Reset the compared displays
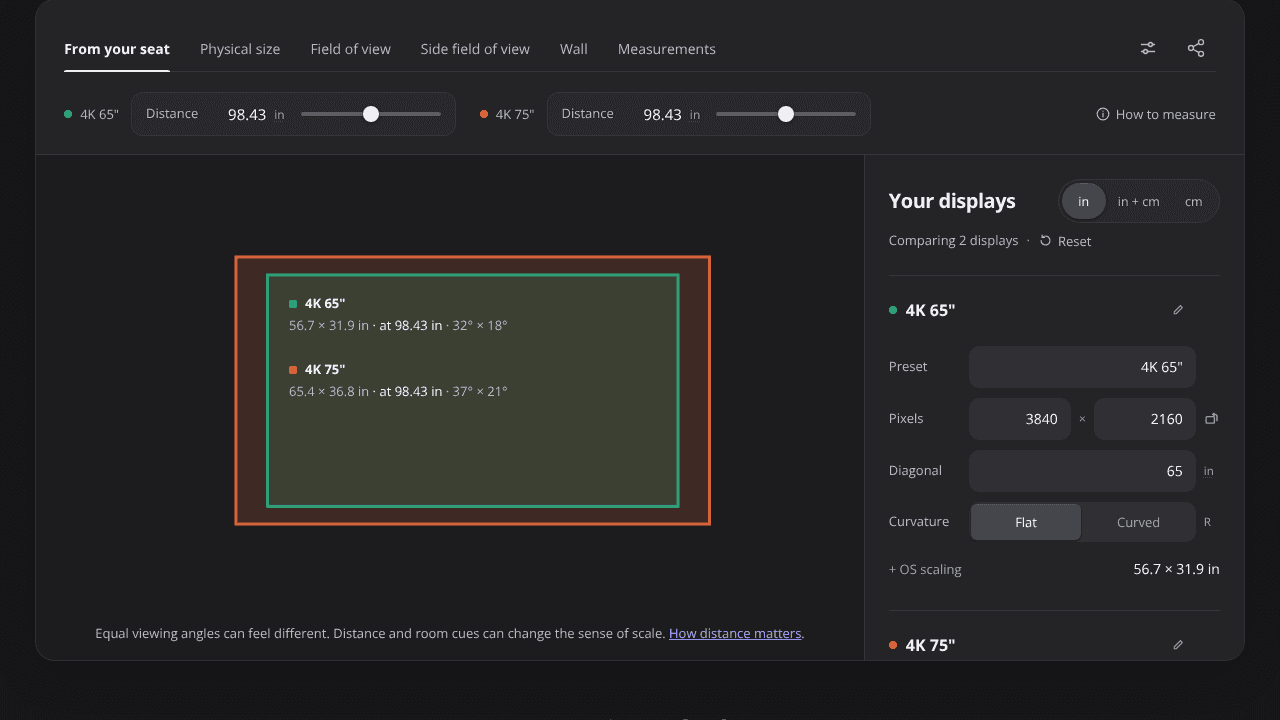This screenshot has width=1280, height=720. pos(1066,241)
